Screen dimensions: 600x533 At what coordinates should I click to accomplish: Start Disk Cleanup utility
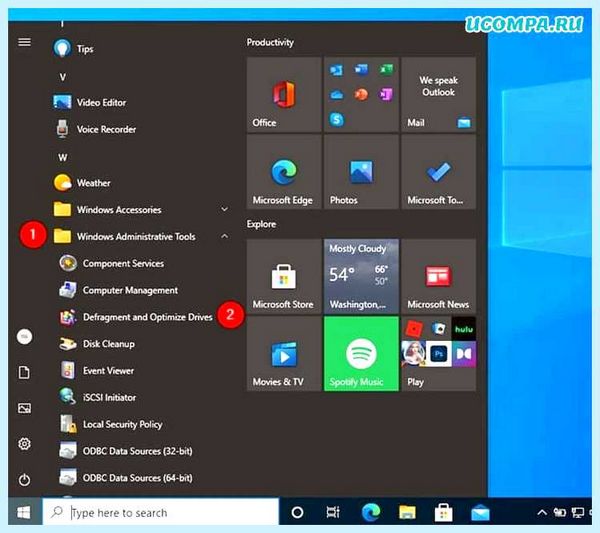coord(97,344)
